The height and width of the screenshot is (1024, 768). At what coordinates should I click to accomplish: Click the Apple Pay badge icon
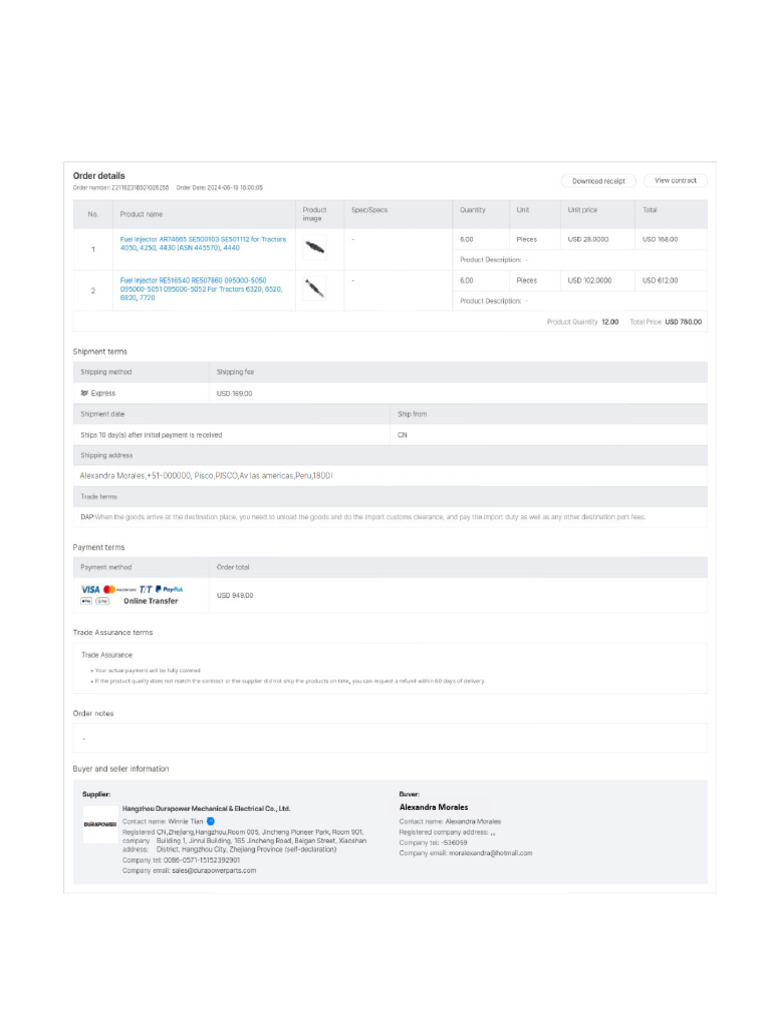(x=86, y=601)
